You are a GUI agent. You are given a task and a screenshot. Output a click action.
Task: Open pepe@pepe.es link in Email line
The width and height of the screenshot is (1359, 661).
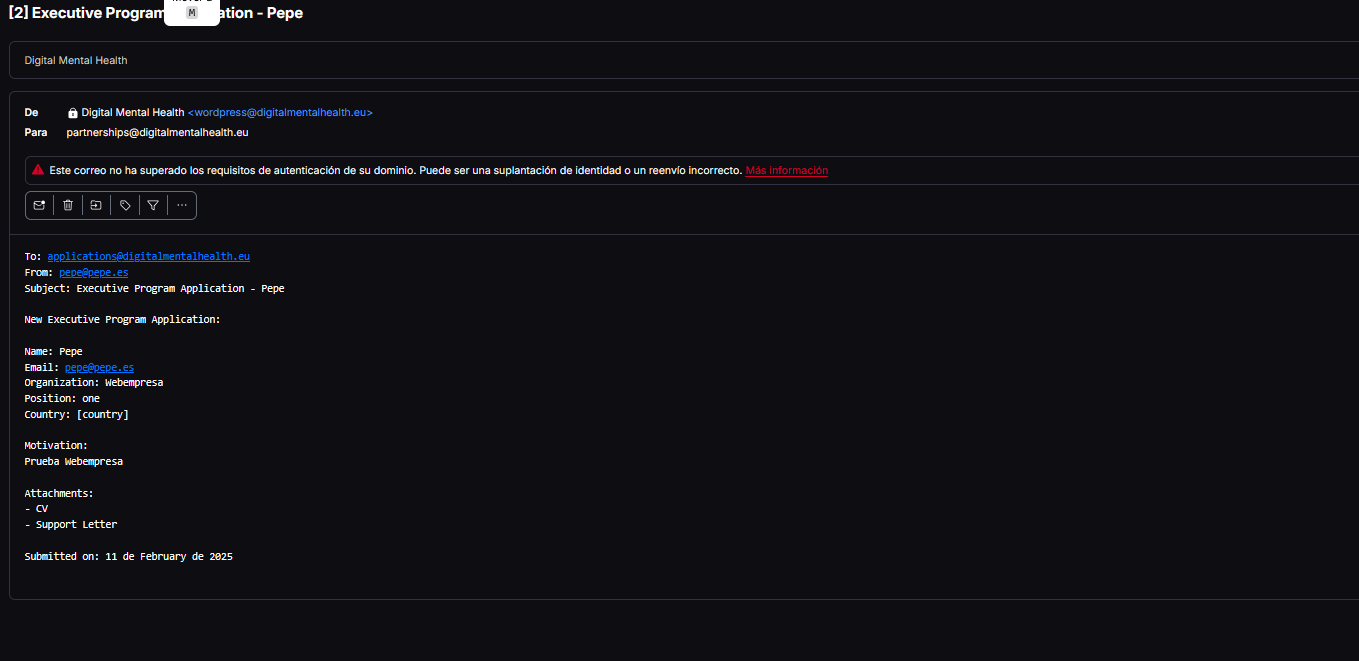[99, 367]
